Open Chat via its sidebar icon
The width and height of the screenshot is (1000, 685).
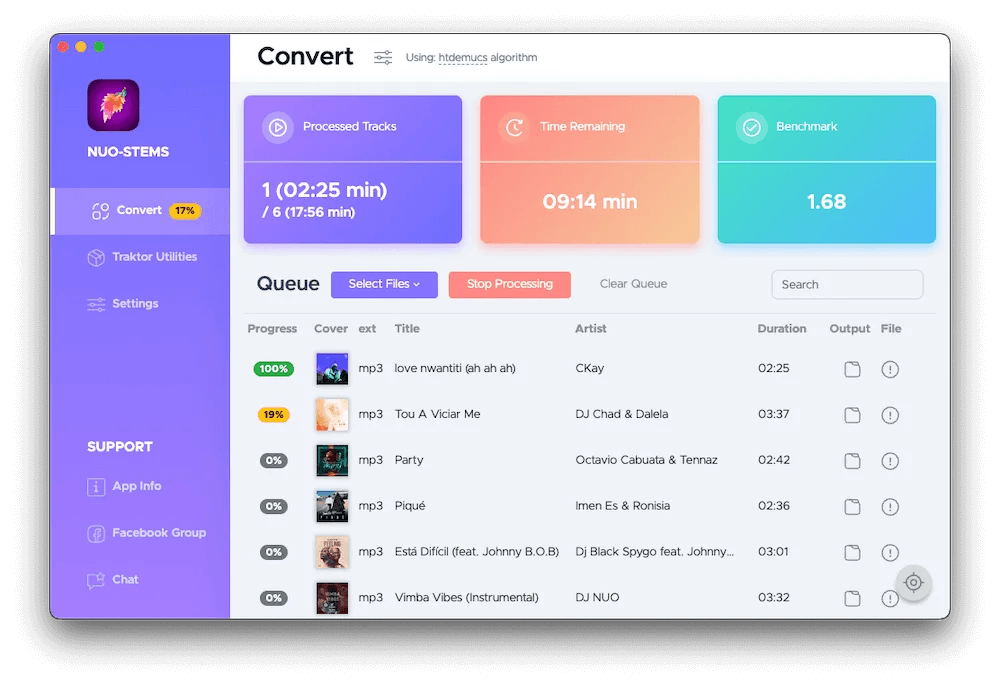pos(95,580)
